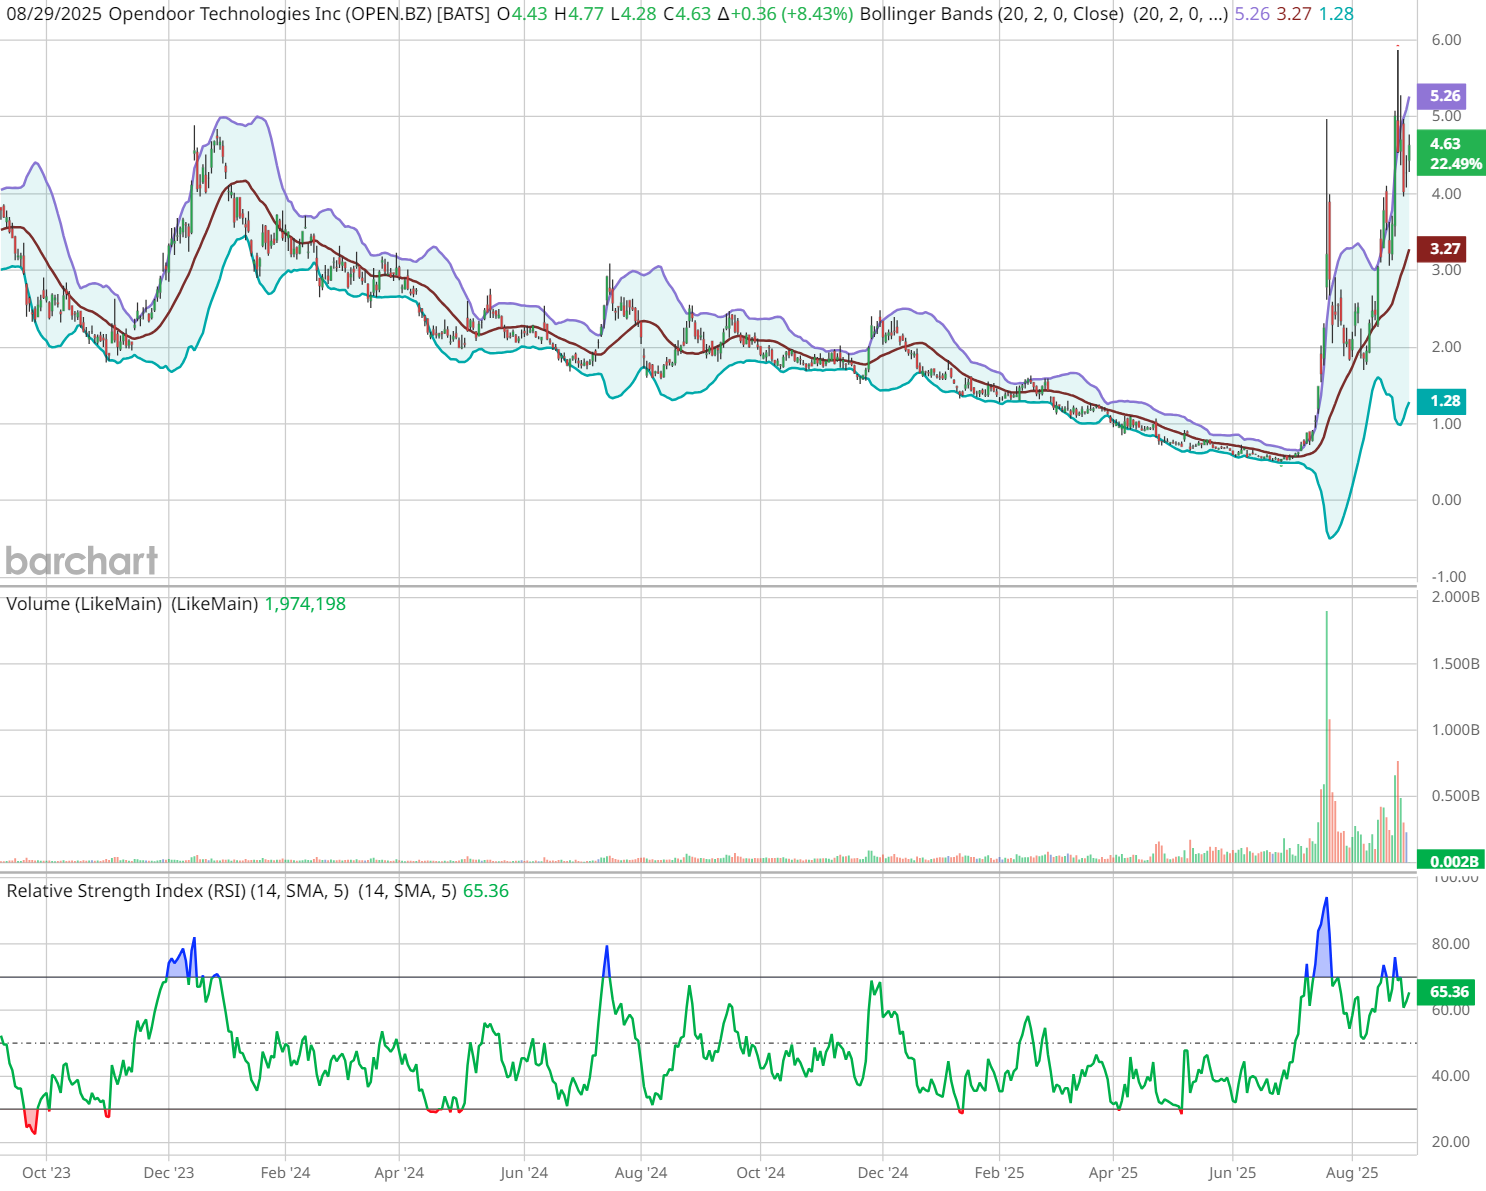Click the purple 5.26 badge on the price axis

(x=1444, y=96)
